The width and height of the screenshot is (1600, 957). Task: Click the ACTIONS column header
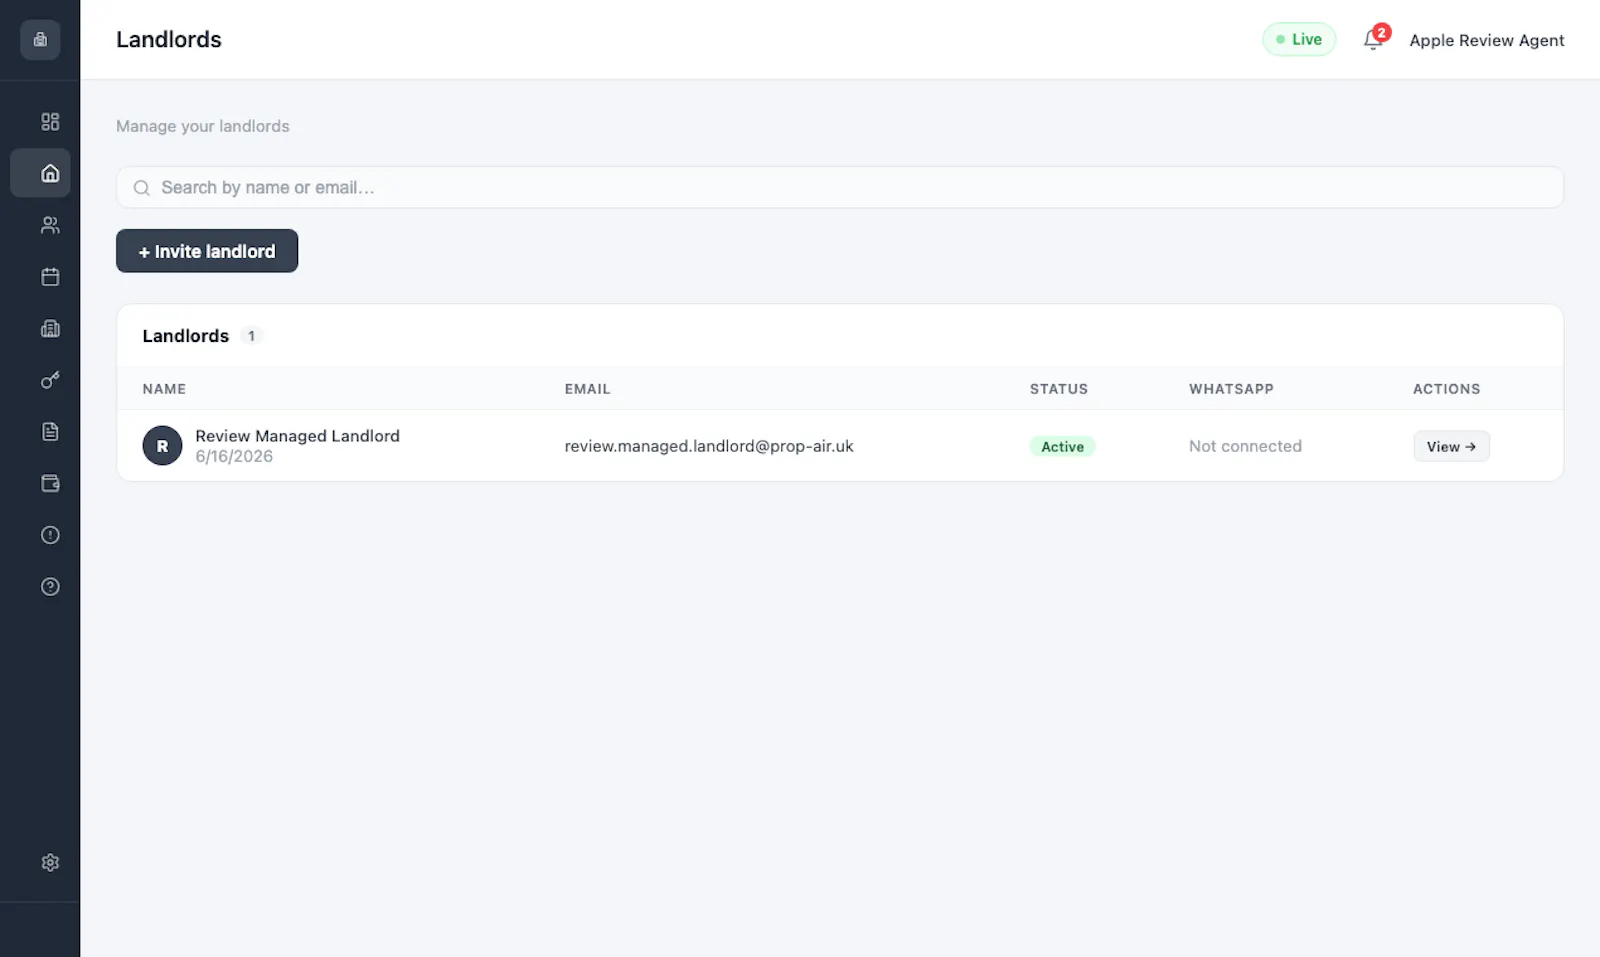(x=1446, y=389)
